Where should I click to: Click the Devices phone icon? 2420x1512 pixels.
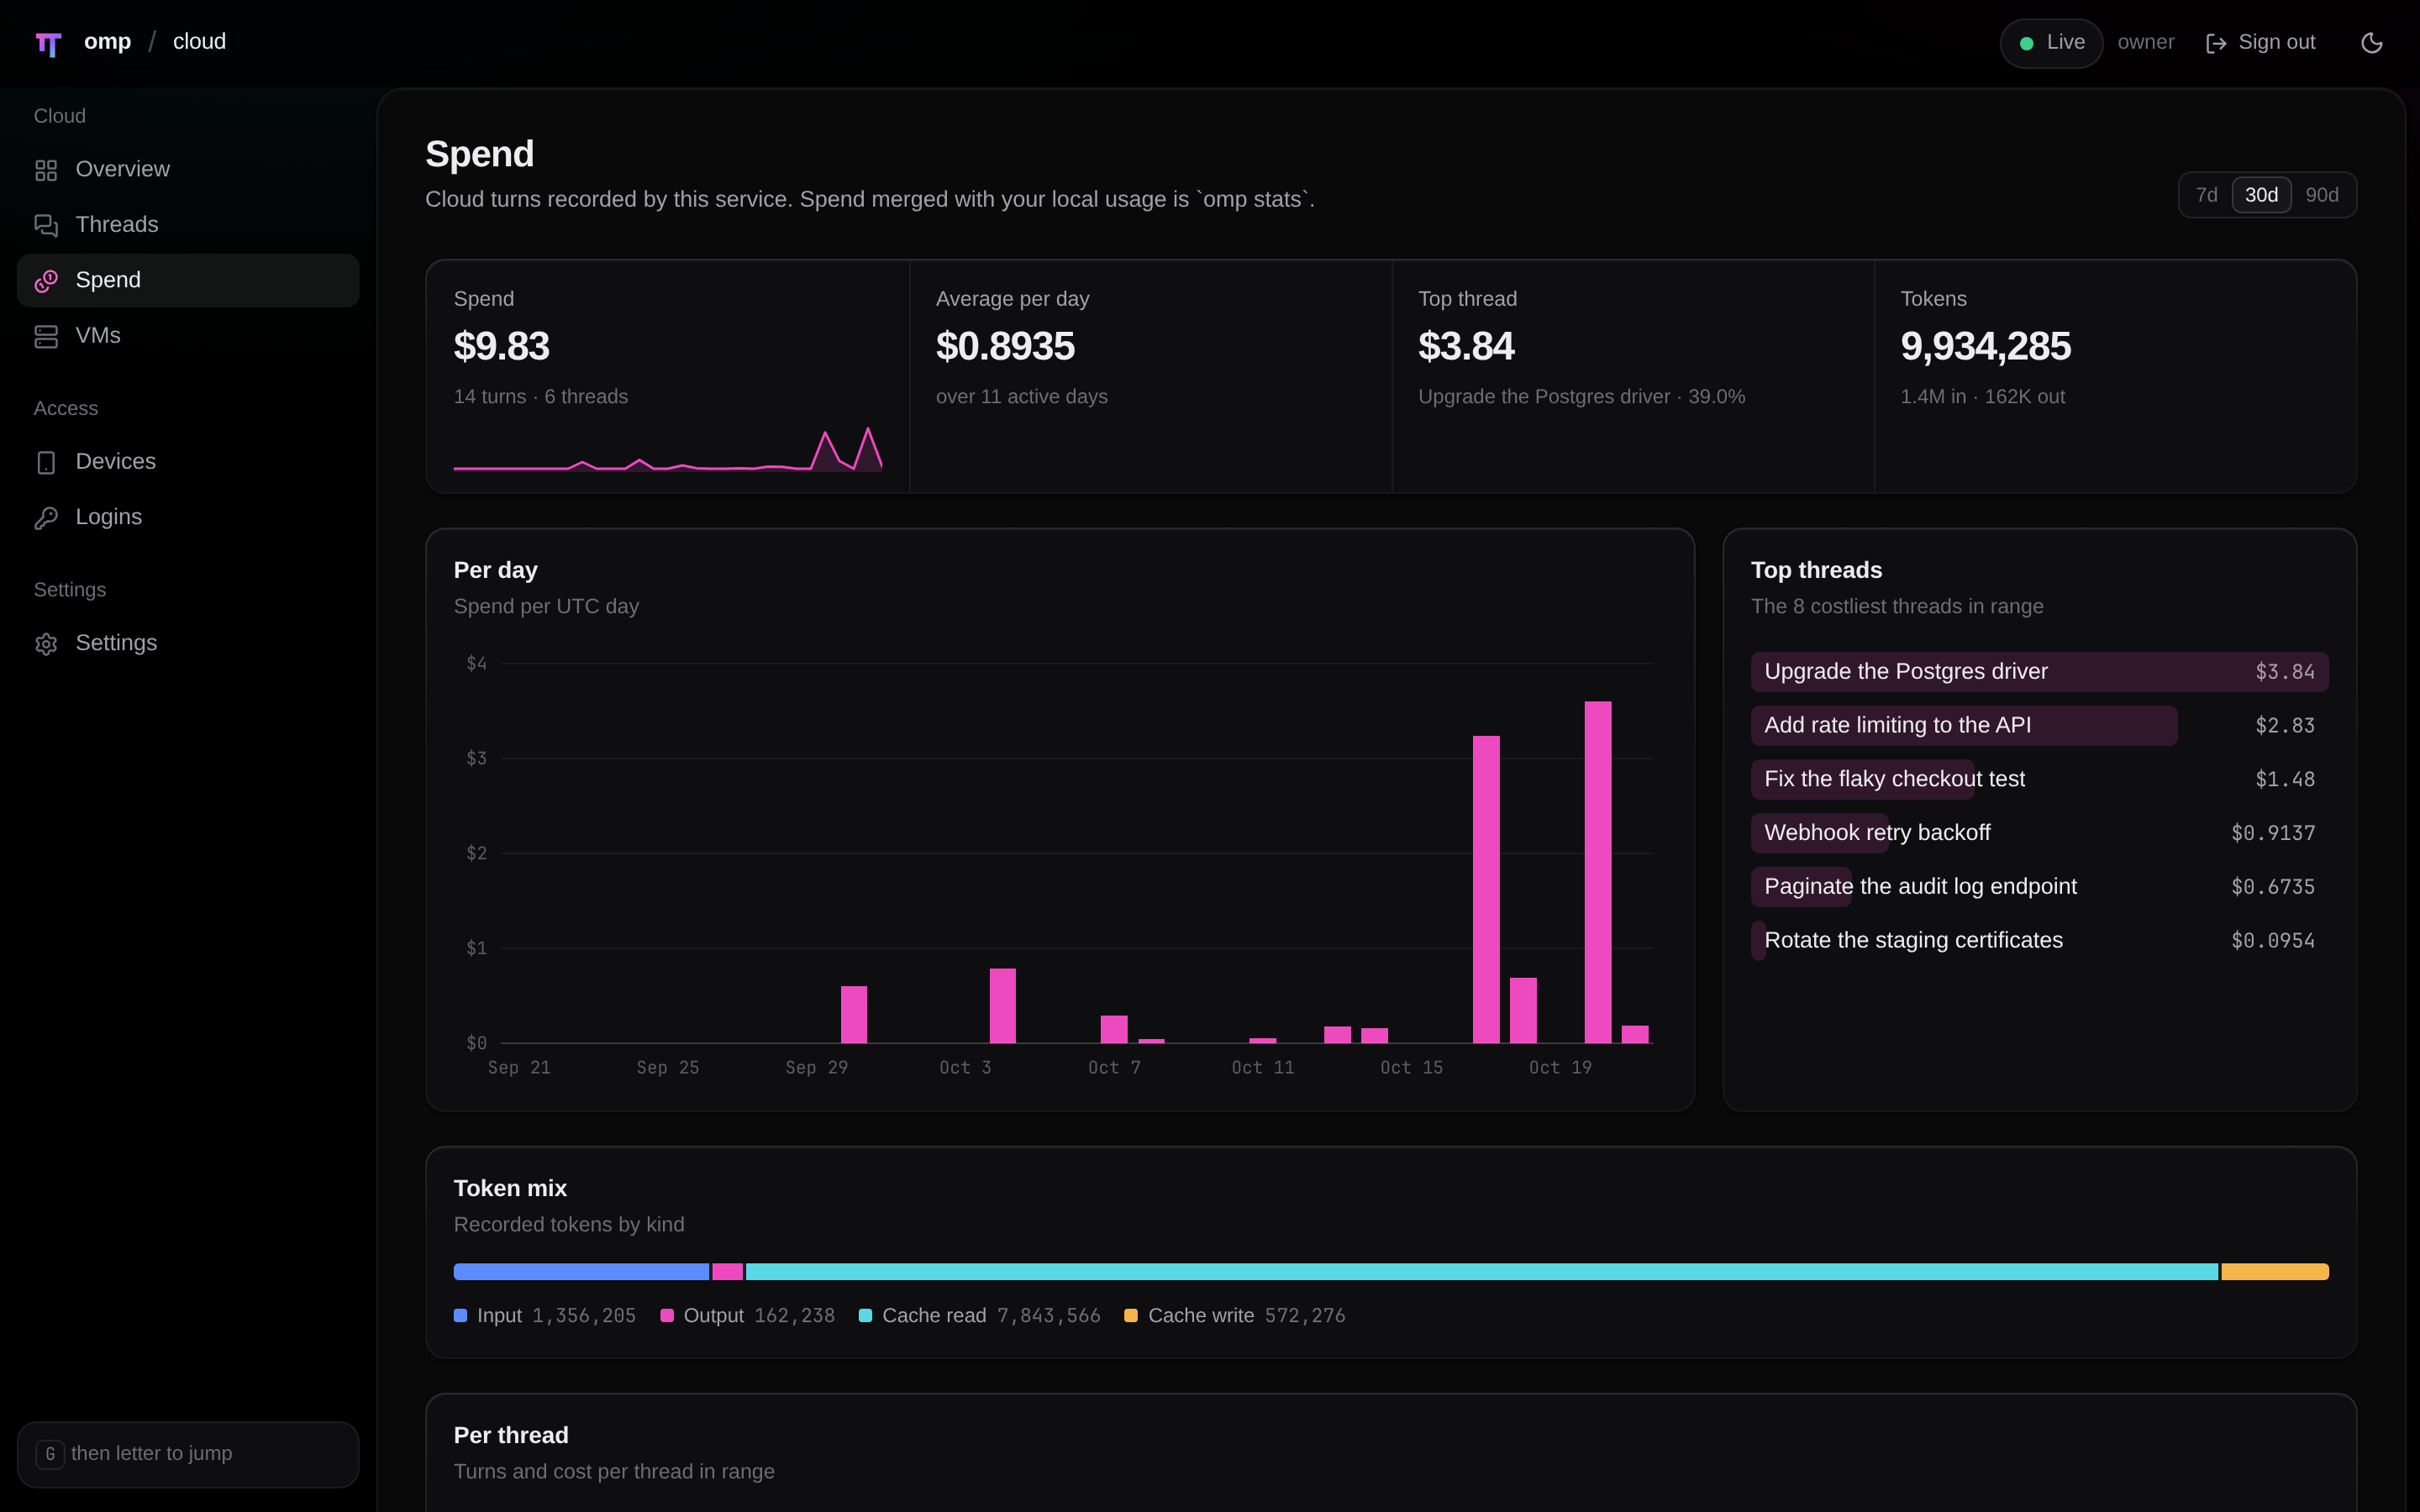(46, 462)
